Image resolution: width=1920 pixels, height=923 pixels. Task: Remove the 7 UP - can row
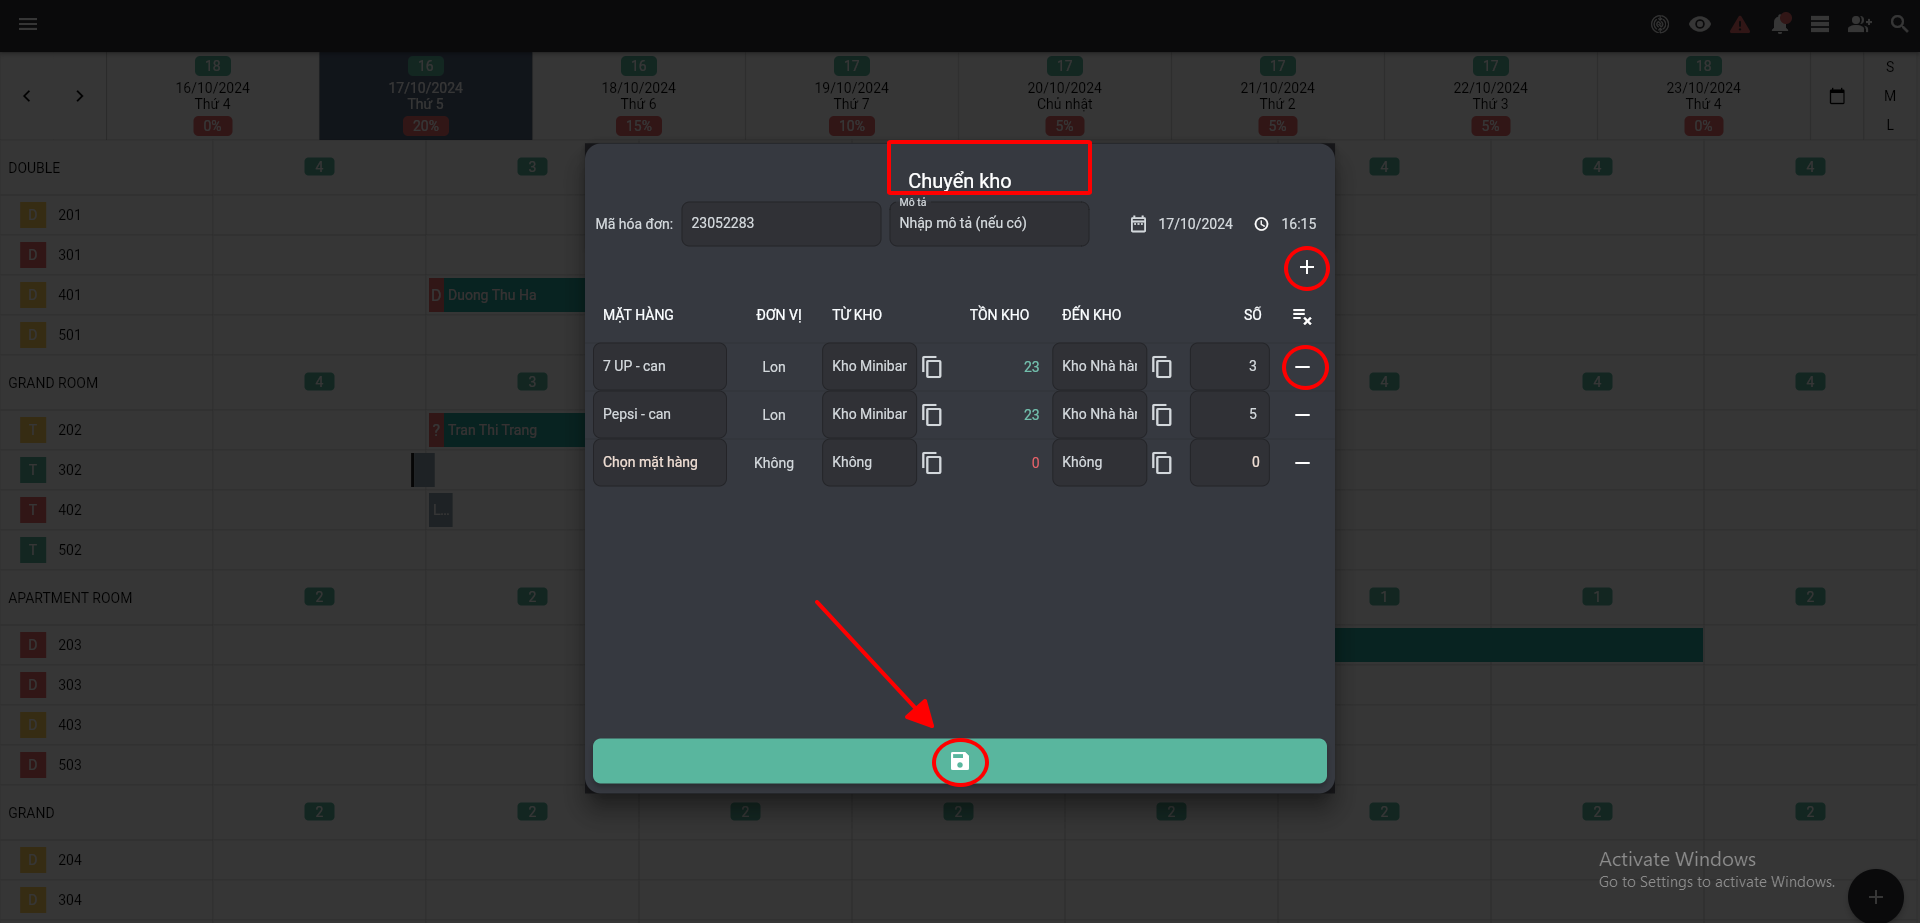coord(1302,367)
